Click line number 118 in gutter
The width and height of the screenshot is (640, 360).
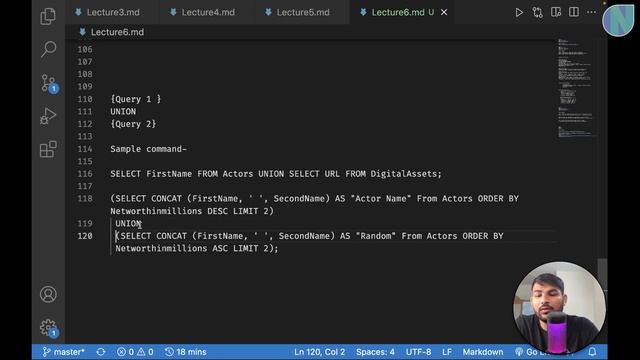point(85,199)
